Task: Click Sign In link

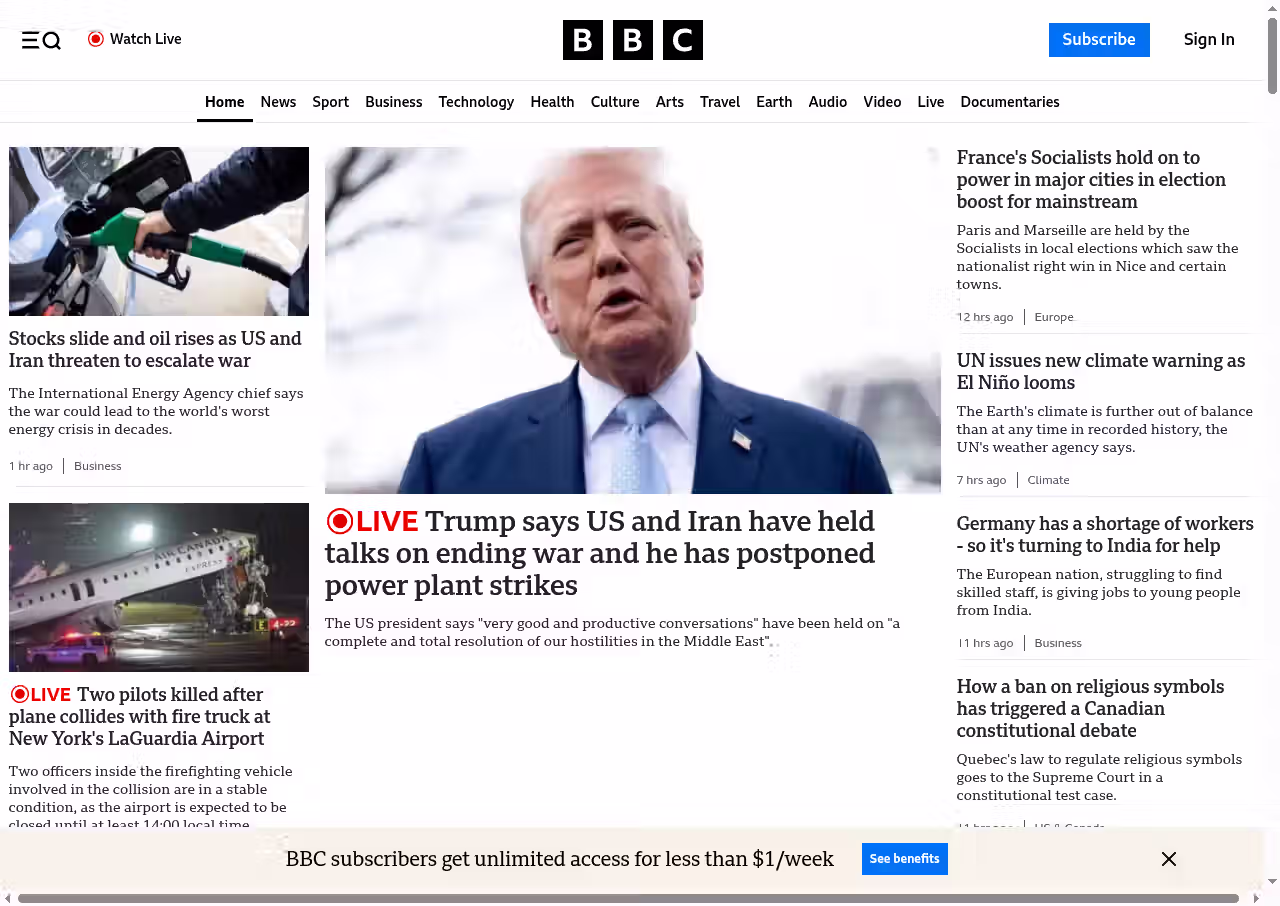Action: point(1208,40)
